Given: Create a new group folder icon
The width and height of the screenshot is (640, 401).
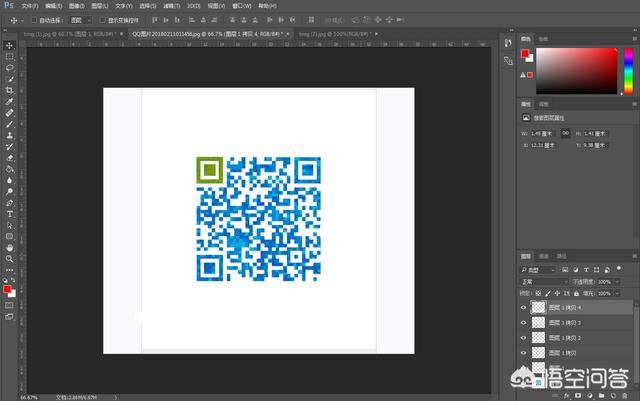Looking at the screenshot, I should (602, 396).
